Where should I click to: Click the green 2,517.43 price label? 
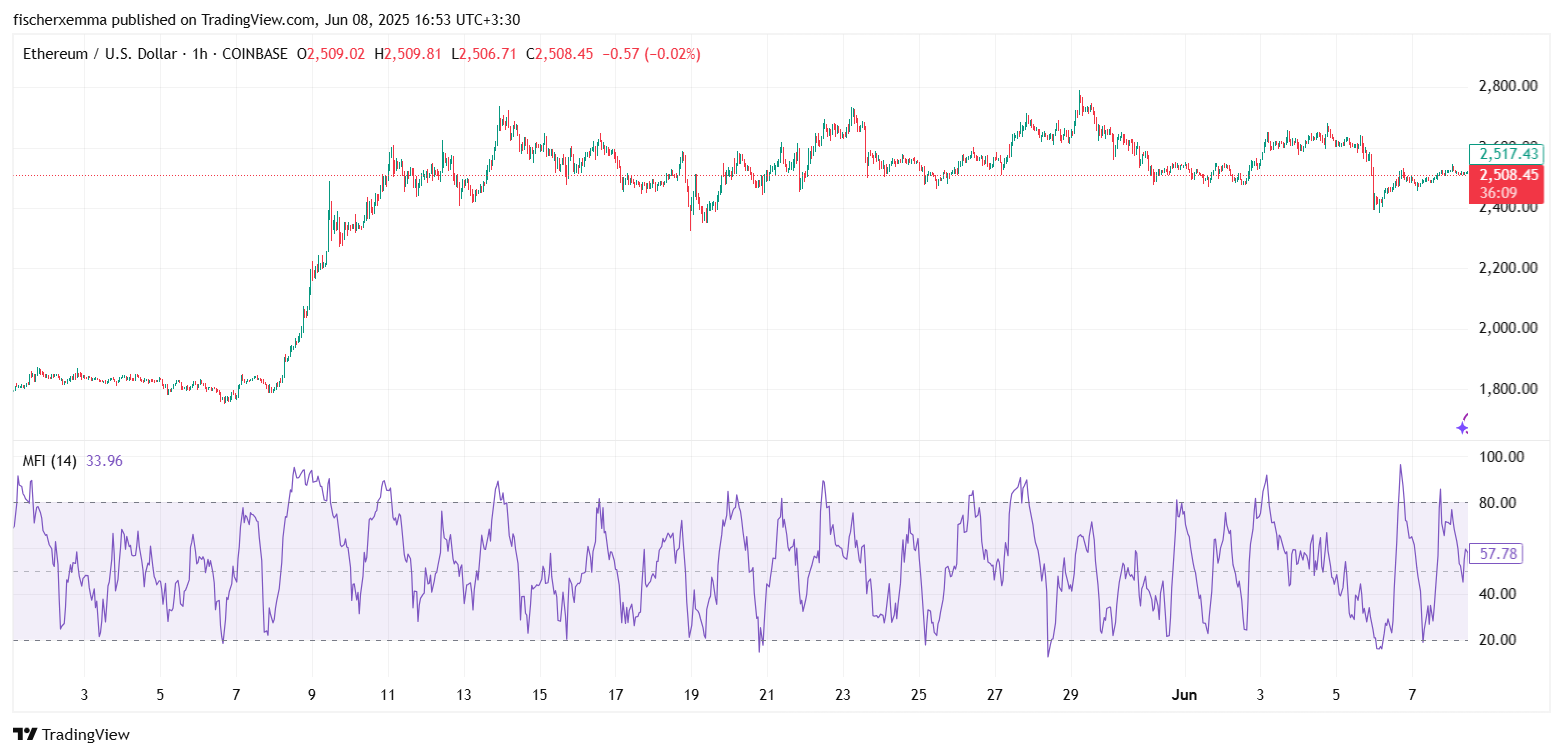click(x=1506, y=154)
